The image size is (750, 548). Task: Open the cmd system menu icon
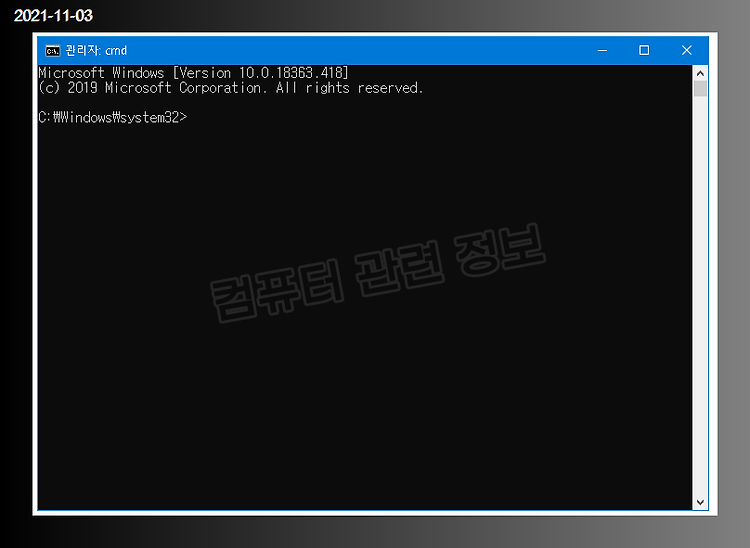tap(53, 51)
